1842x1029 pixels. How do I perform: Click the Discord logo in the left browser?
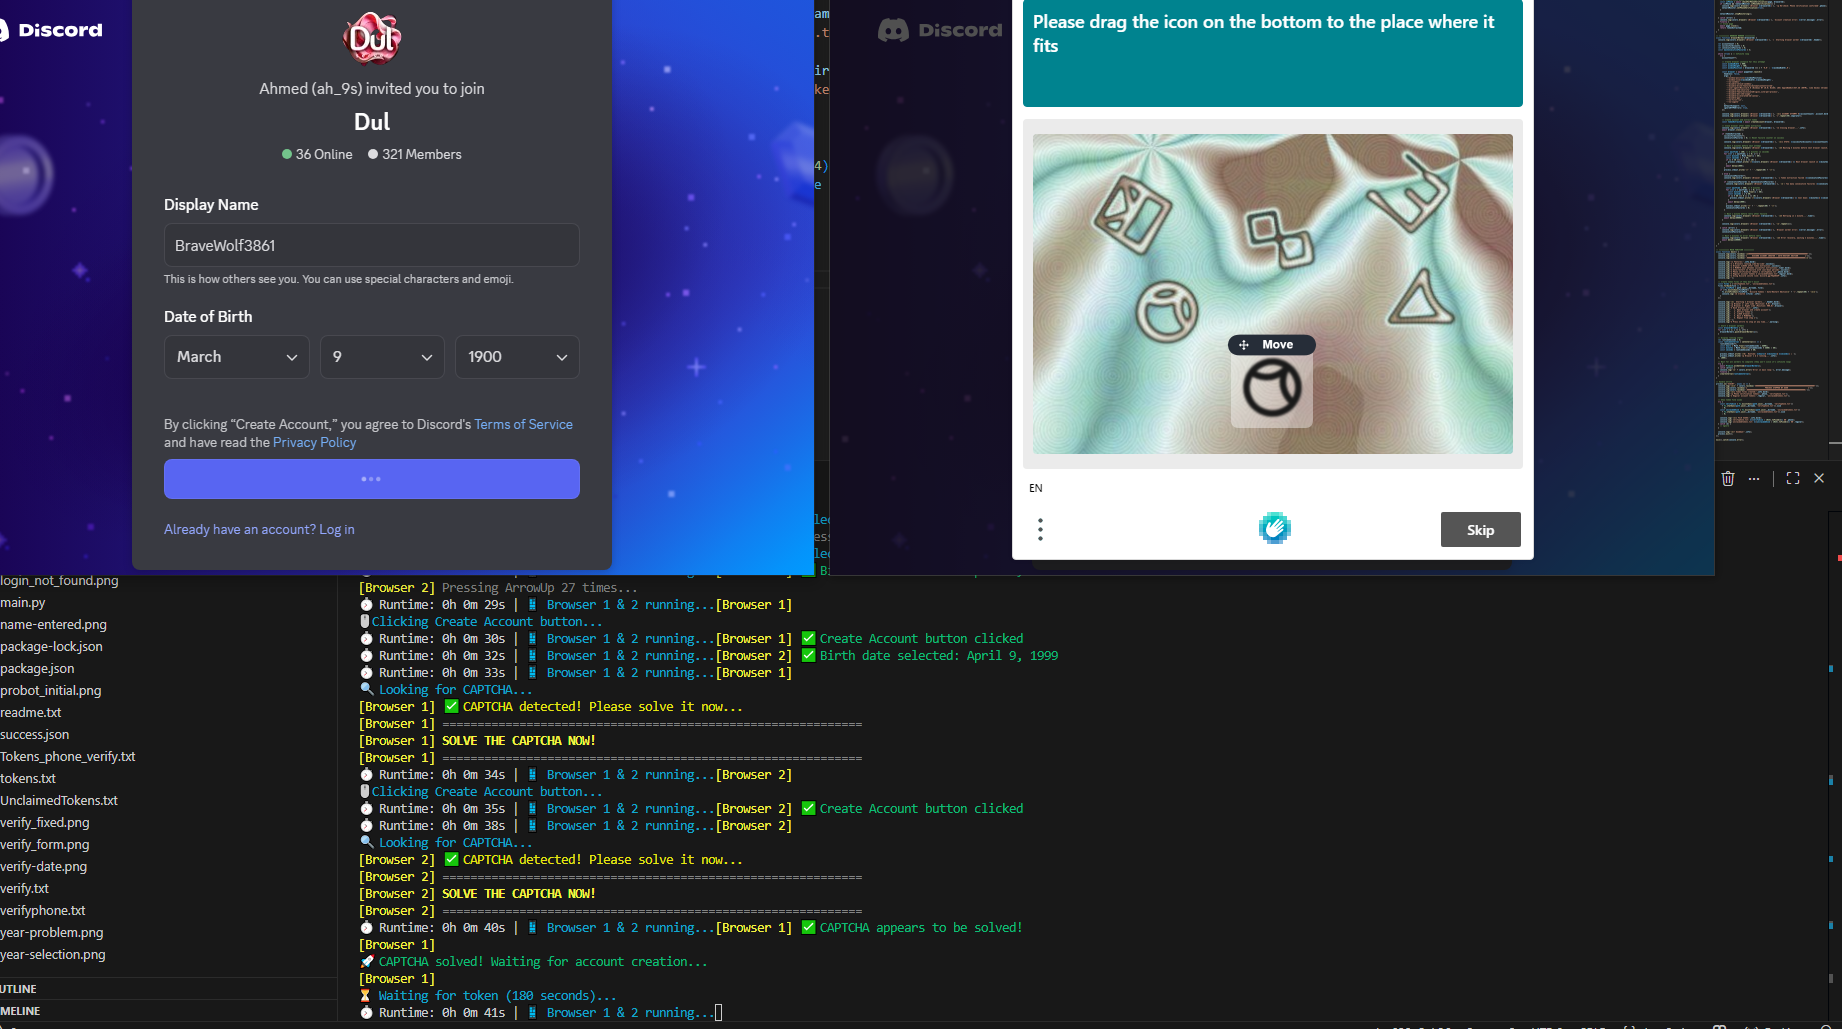51,30
